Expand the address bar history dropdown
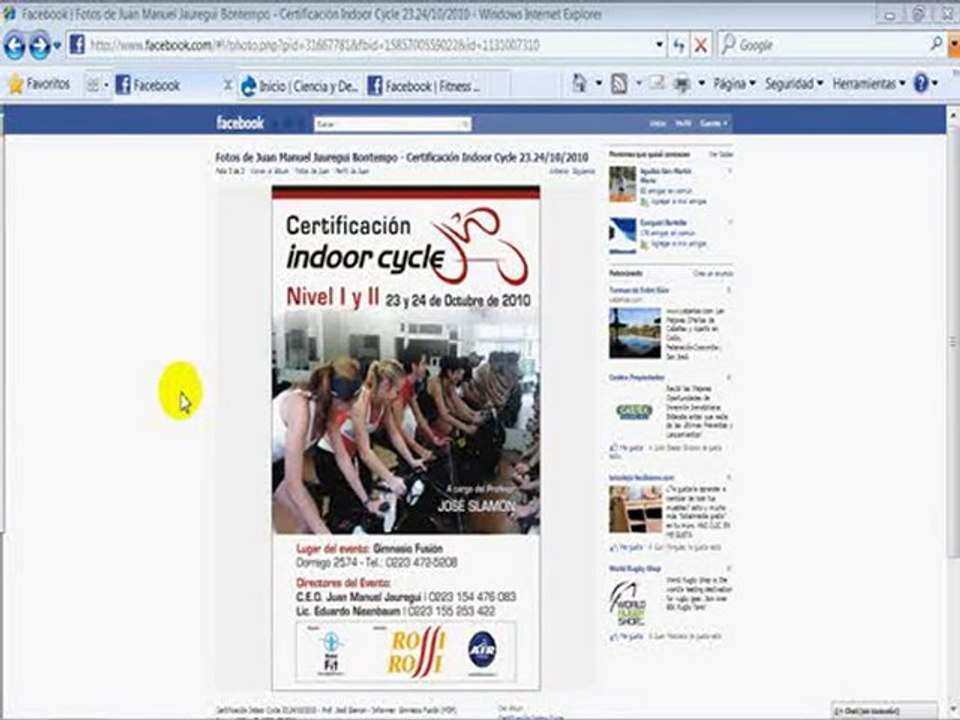 [659, 45]
